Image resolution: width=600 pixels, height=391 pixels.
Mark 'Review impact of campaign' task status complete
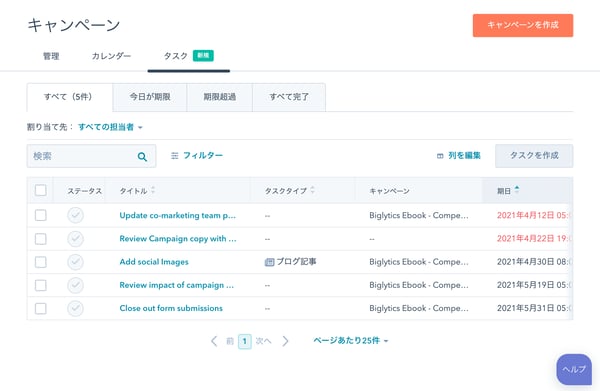tap(75, 285)
